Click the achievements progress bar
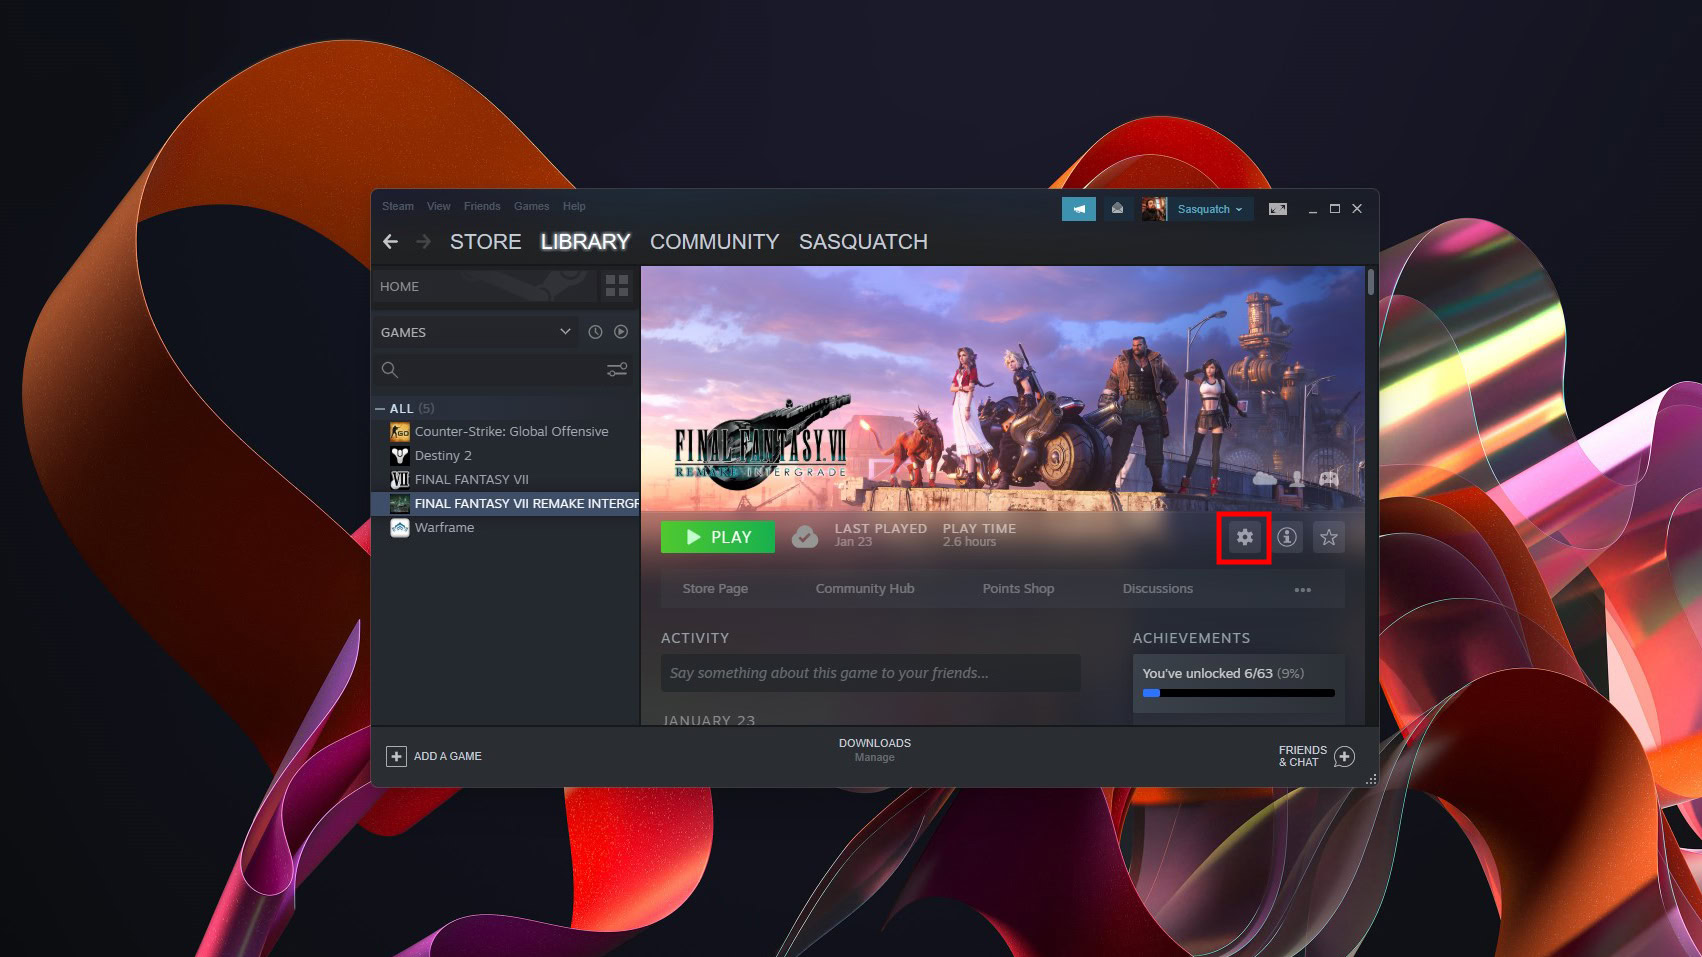 pyautogui.click(x=1239, y=693)
